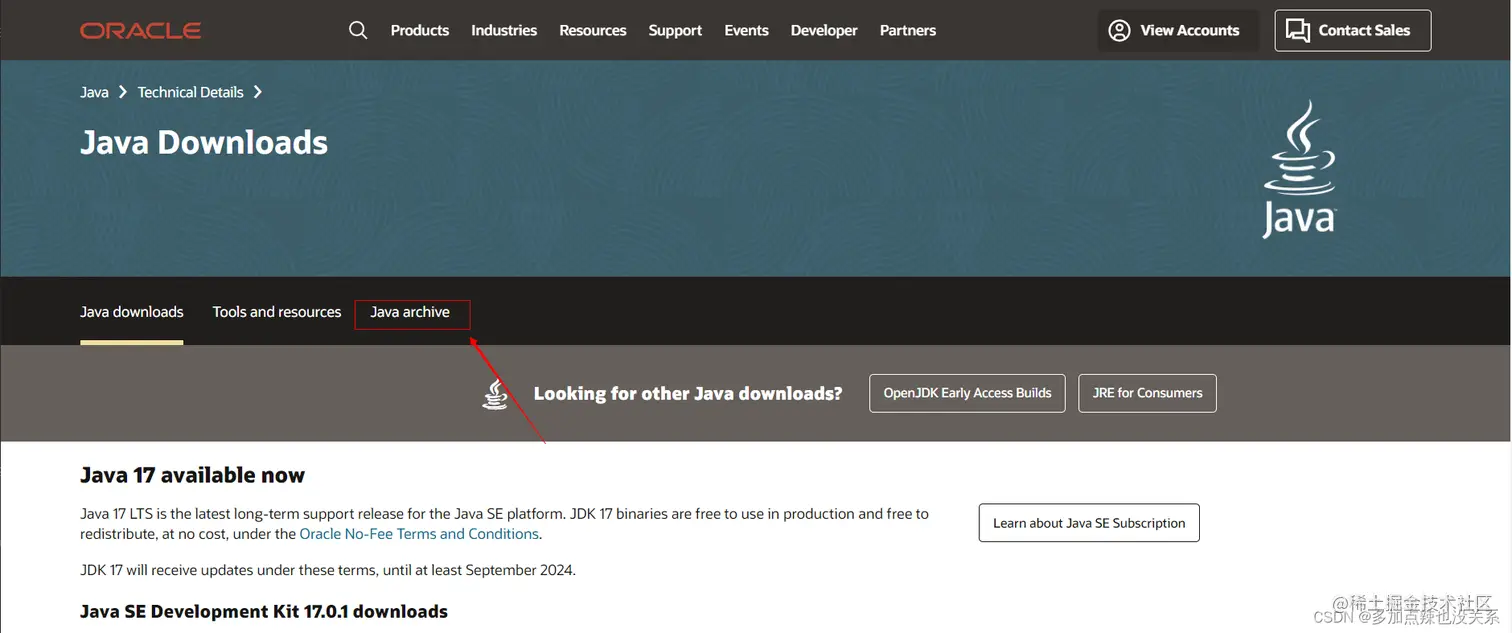1512x633 pixels.
Task: Click Learn about Java SE Subscription
Action: (1089, 523)
